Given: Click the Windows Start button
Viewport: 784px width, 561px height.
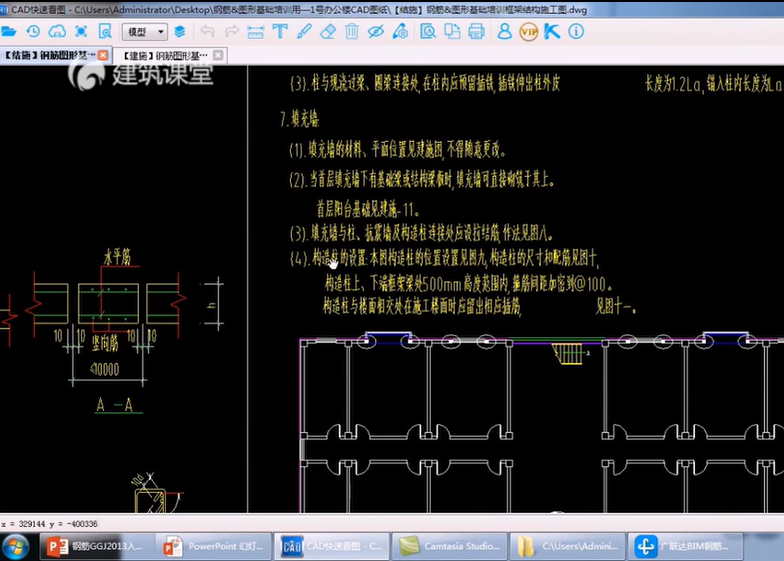Looking at the screenshot, I should [16, 546].
